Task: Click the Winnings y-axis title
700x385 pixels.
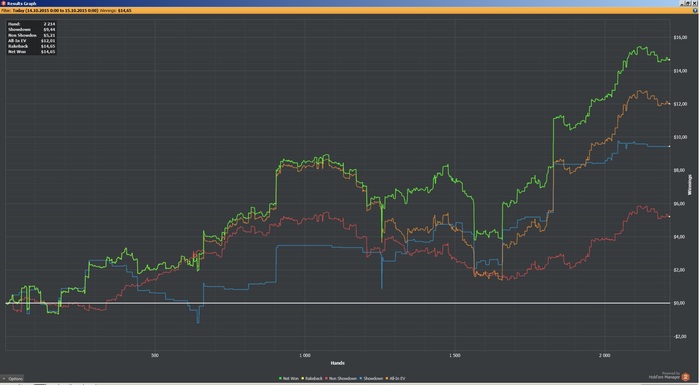Action: 690,184
